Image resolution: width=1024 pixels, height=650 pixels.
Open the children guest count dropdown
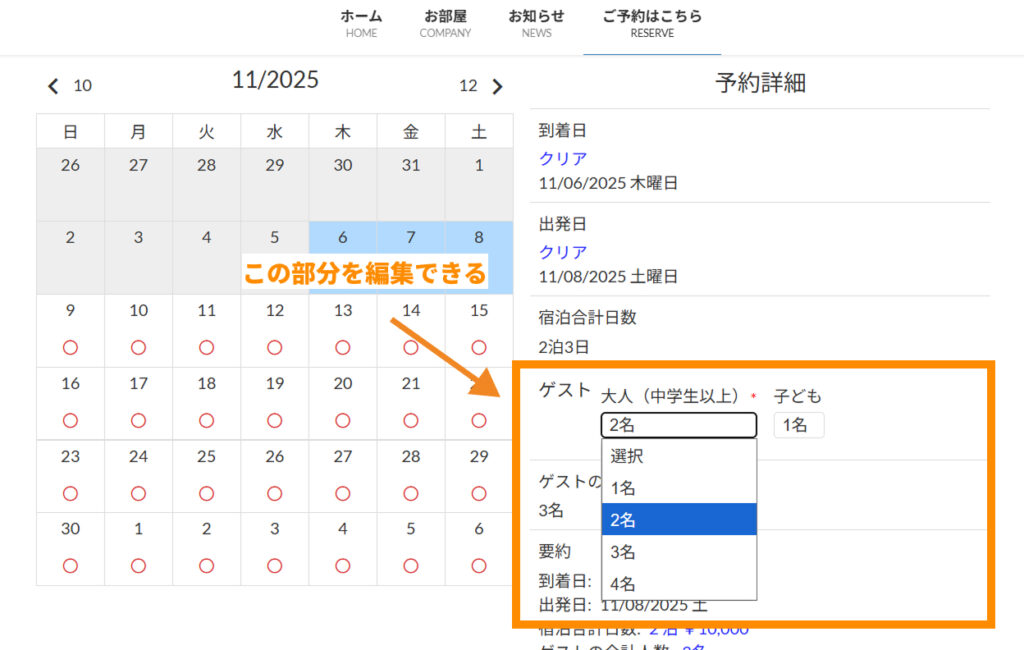(798, 425)
